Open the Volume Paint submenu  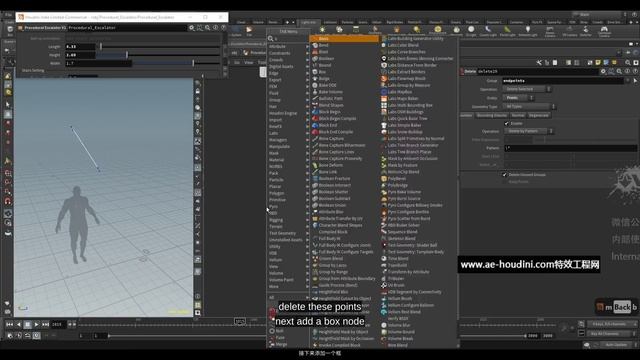(x=288, y=280)
